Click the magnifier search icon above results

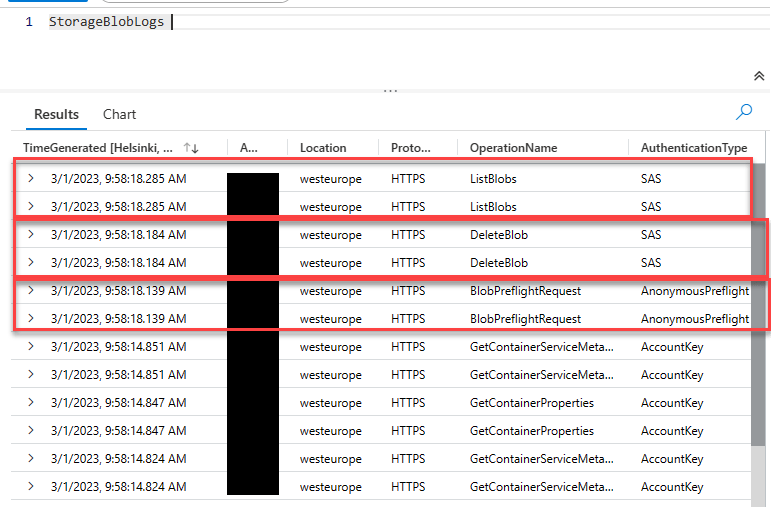pos(743,112)
